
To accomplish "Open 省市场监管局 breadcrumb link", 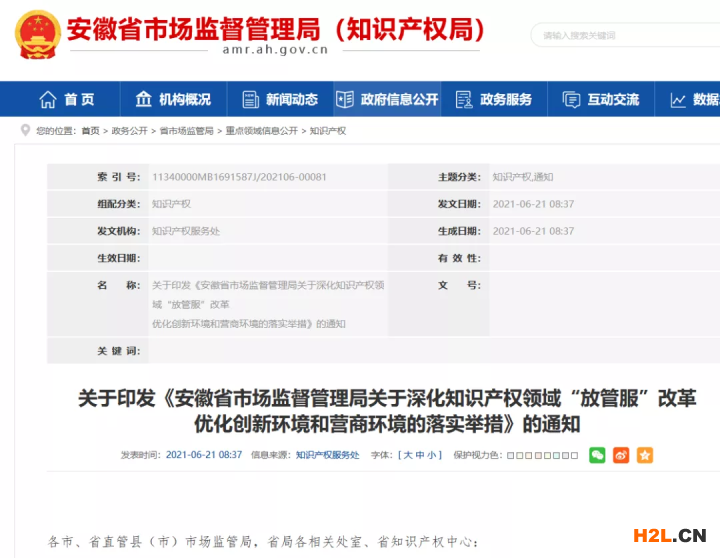I will tap(186, 131).
